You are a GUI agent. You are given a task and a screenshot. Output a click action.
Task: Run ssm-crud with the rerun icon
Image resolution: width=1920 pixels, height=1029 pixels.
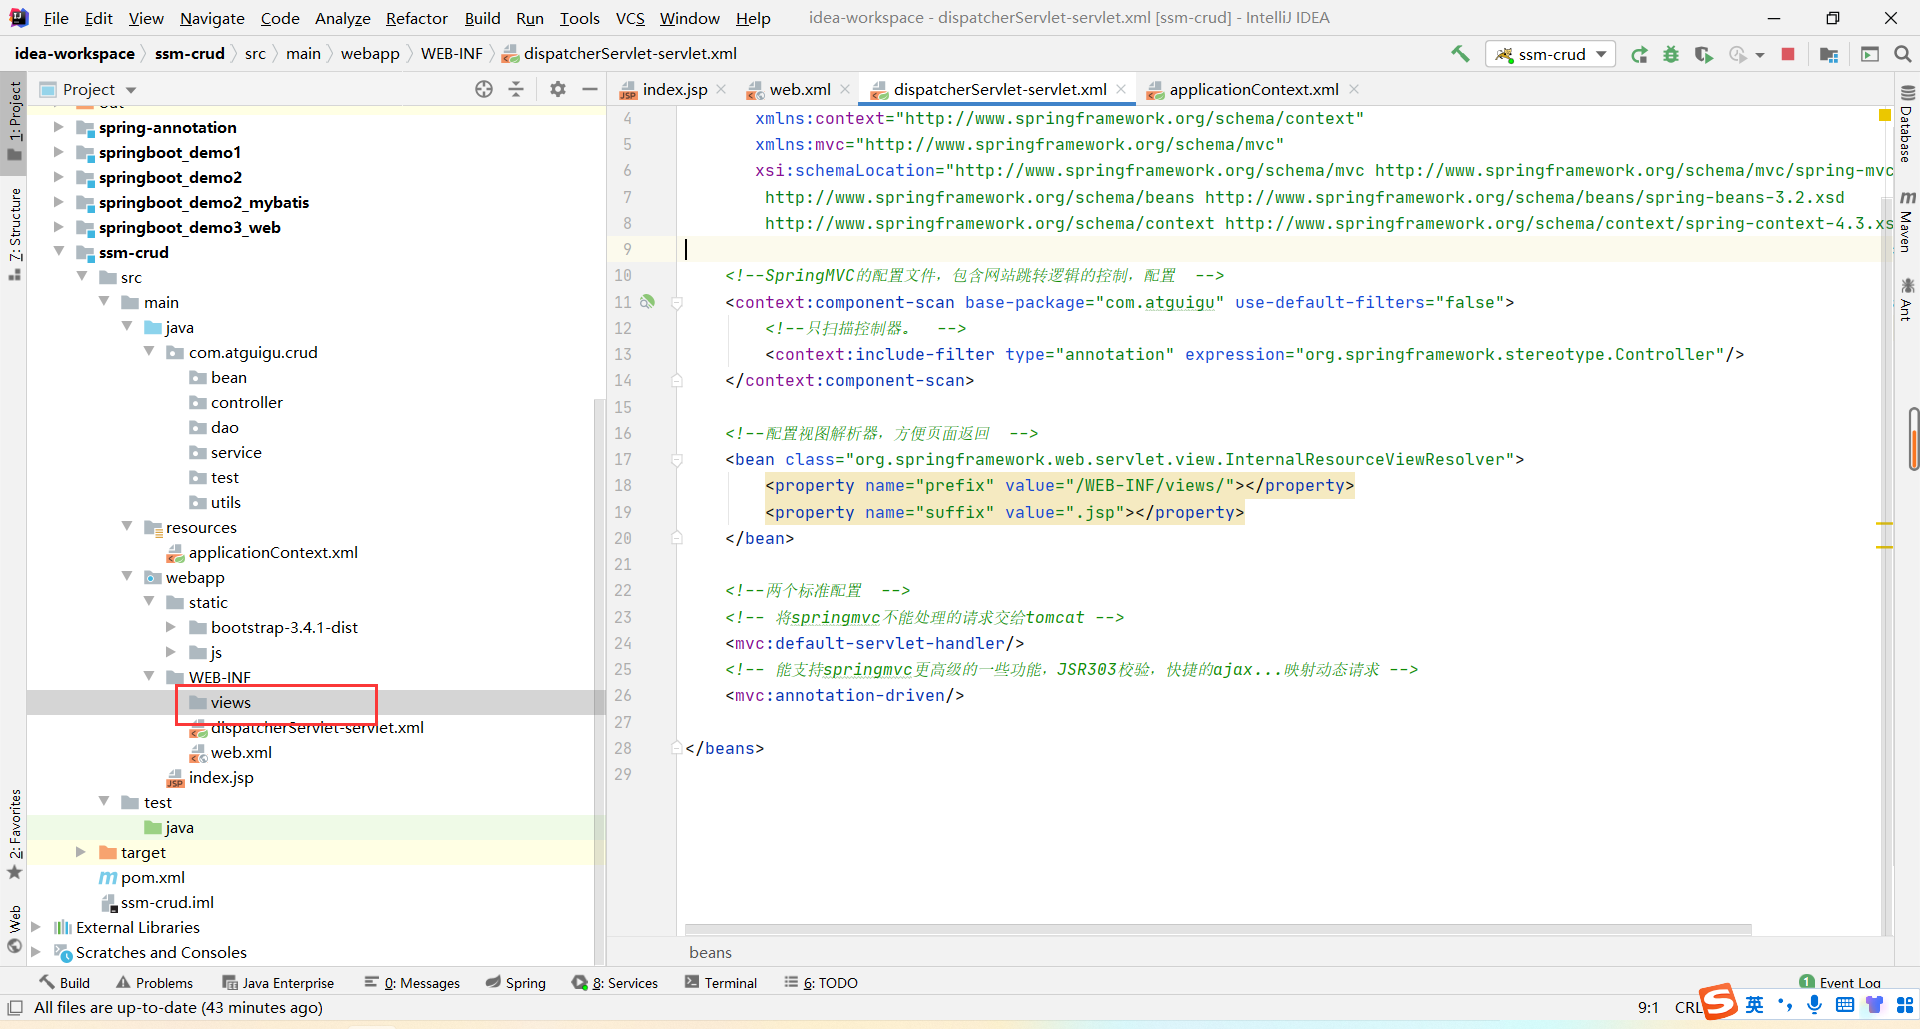pos(1639,54)
